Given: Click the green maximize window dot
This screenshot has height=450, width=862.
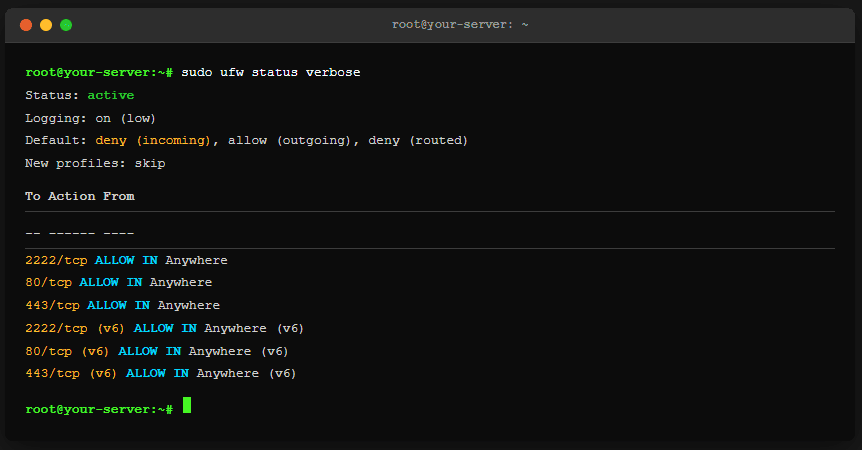Looking at the screenshot, I should pos(66,24).
